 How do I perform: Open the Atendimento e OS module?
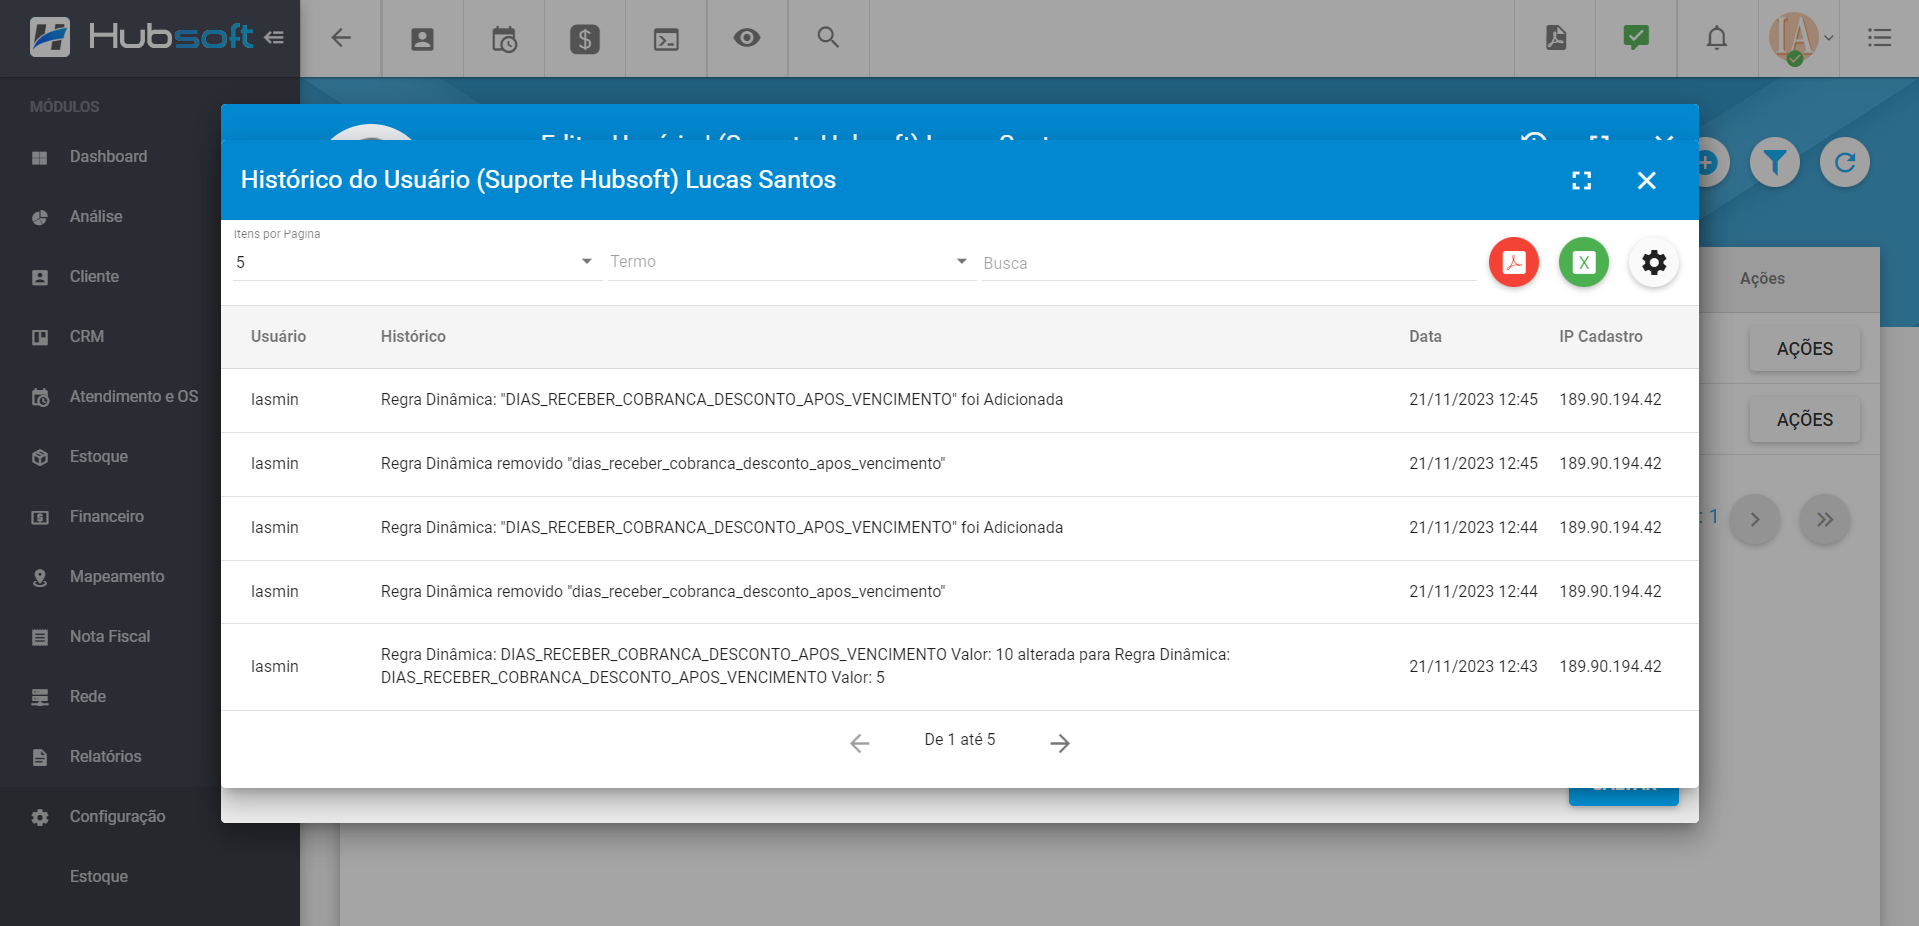(x=133, y=397)
